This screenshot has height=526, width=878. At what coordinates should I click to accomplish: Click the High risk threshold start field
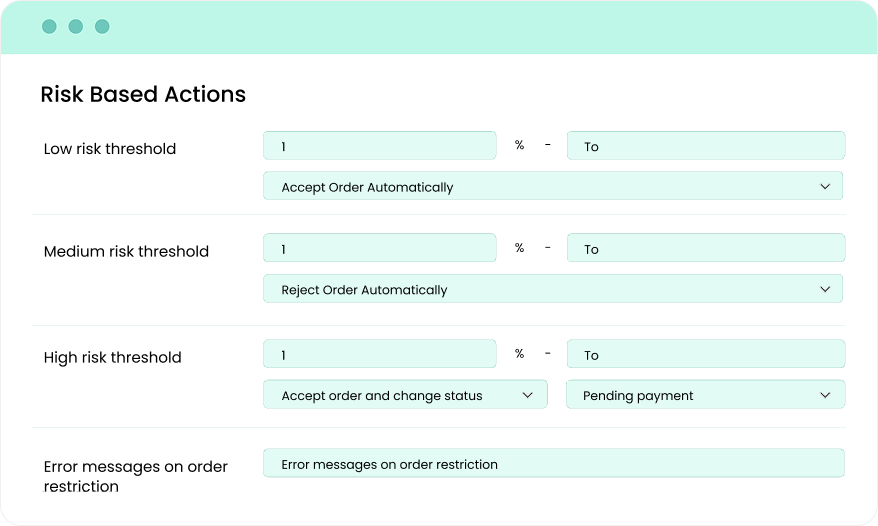[x=379, y=355]
